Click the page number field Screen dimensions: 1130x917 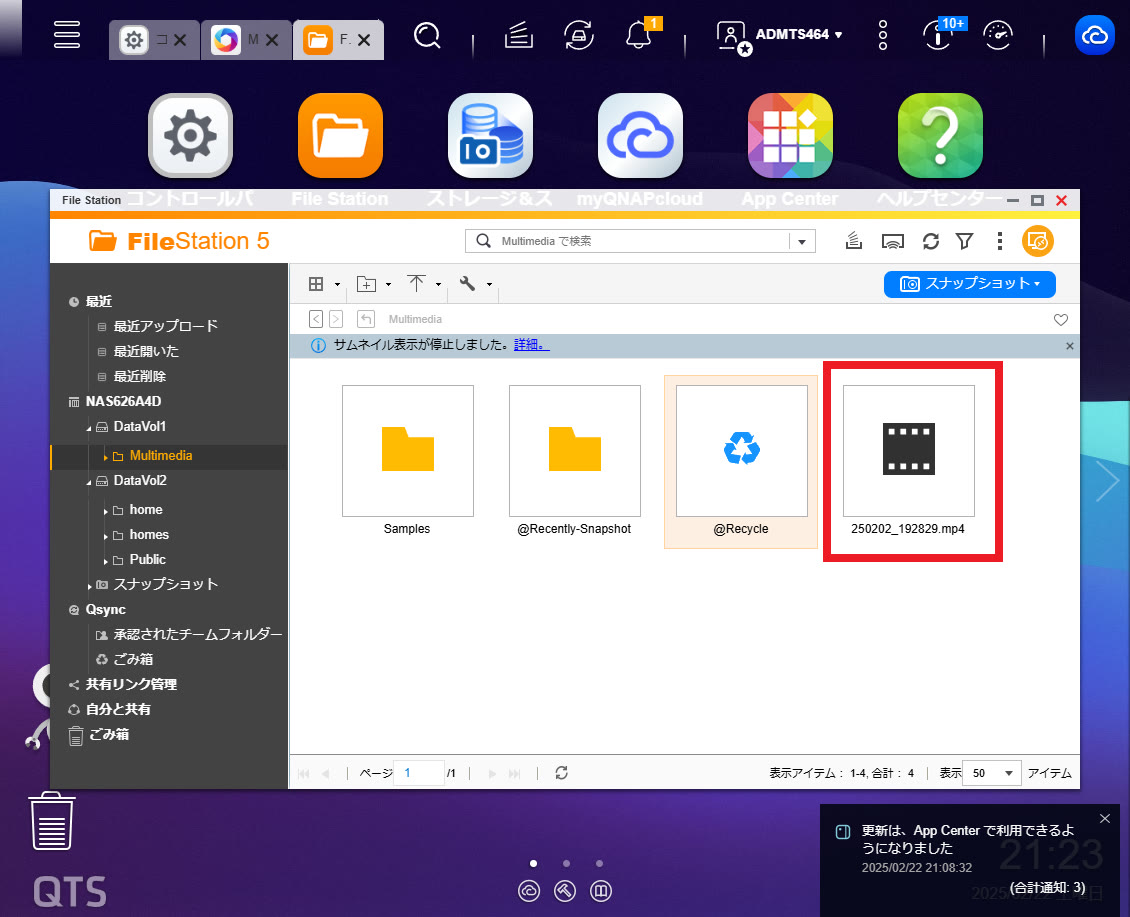pos(419,773)
